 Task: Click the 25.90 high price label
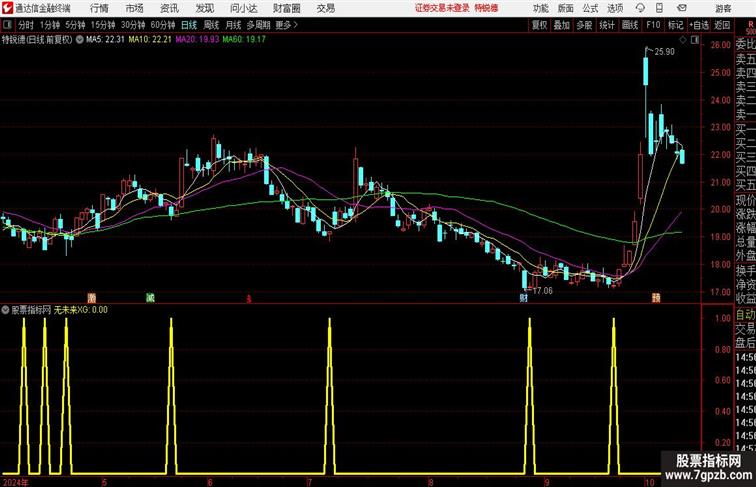pyautogui.click(x=664, y=52)
